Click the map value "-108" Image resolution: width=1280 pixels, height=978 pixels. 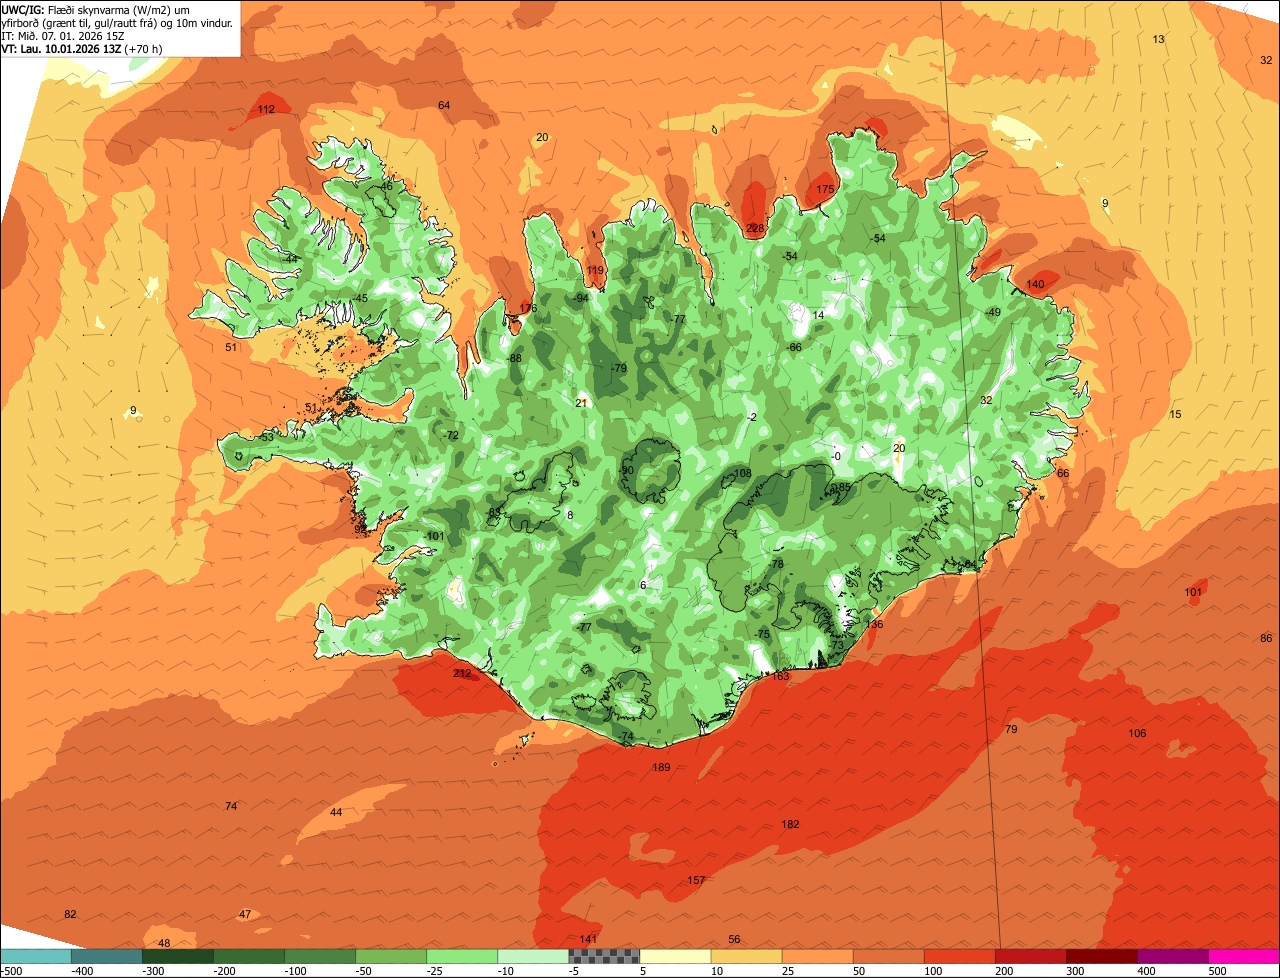(x=741, y=473)
